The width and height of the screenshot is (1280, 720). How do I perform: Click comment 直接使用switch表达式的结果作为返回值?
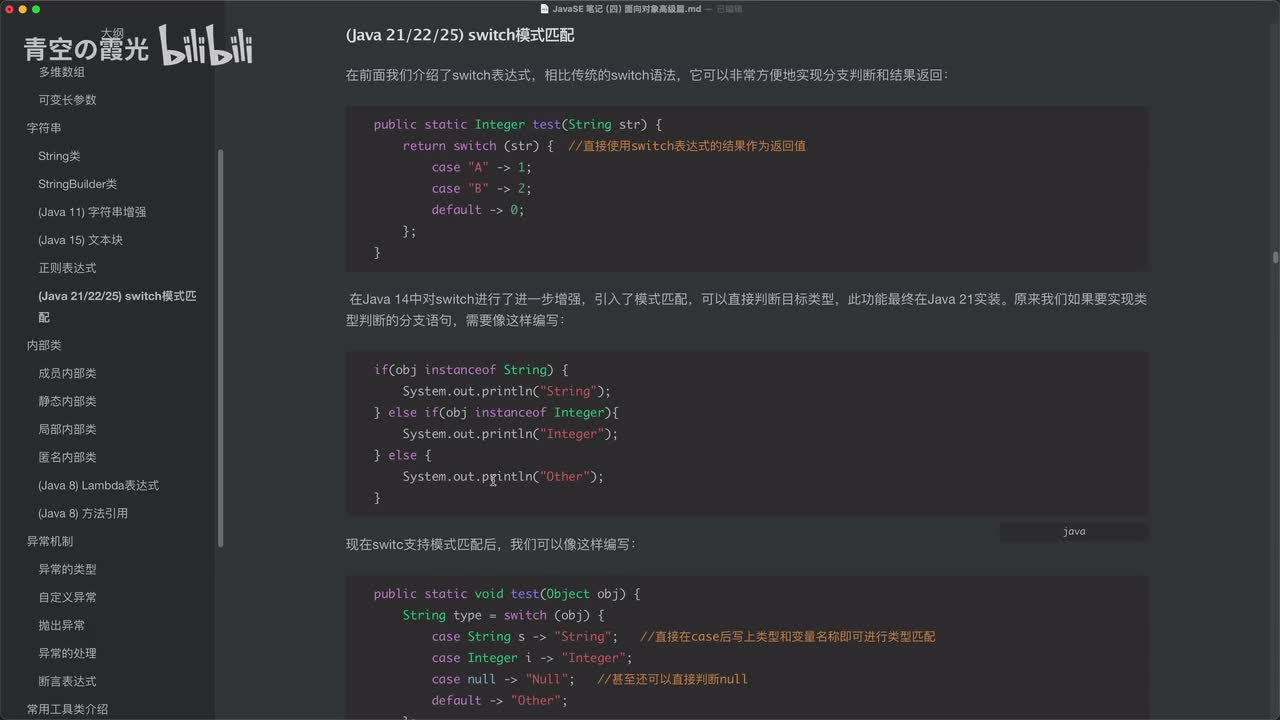[x=687, y=146]
